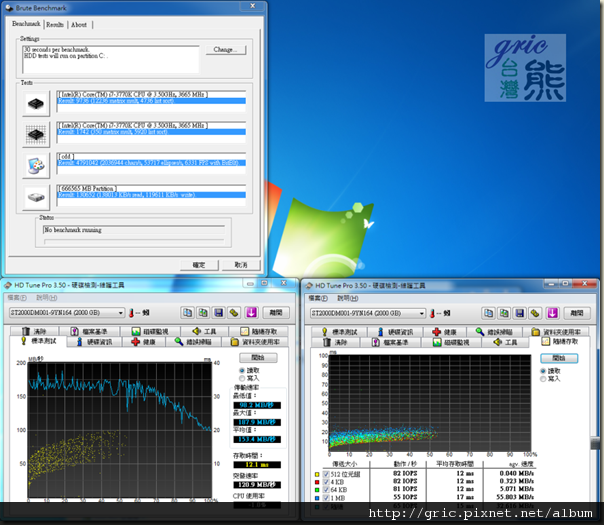
Task: Select 讀取 (read) radio in left HD Tune
Action: tap(242, 370)
